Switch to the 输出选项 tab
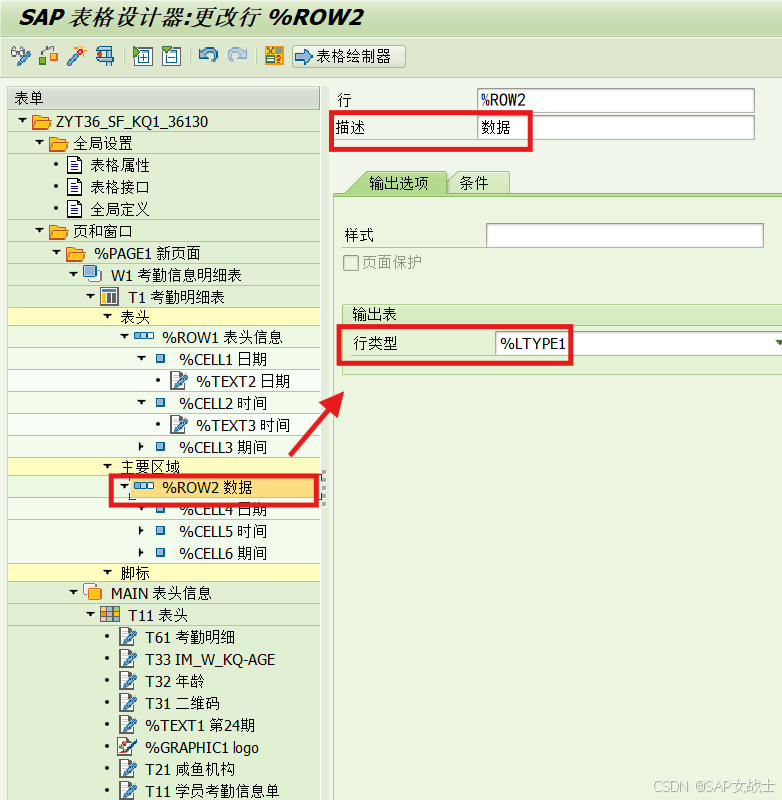Screen dimensions: 782x800 398,183
